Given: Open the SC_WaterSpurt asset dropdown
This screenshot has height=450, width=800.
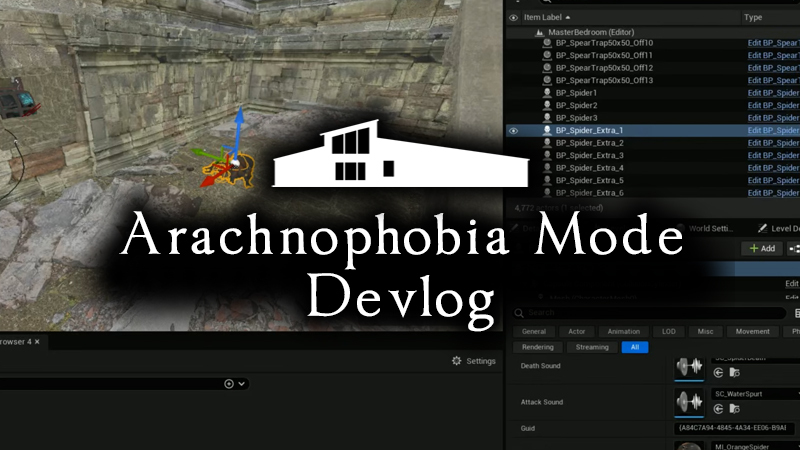Looking at the screenshot, I should point(755,394).
